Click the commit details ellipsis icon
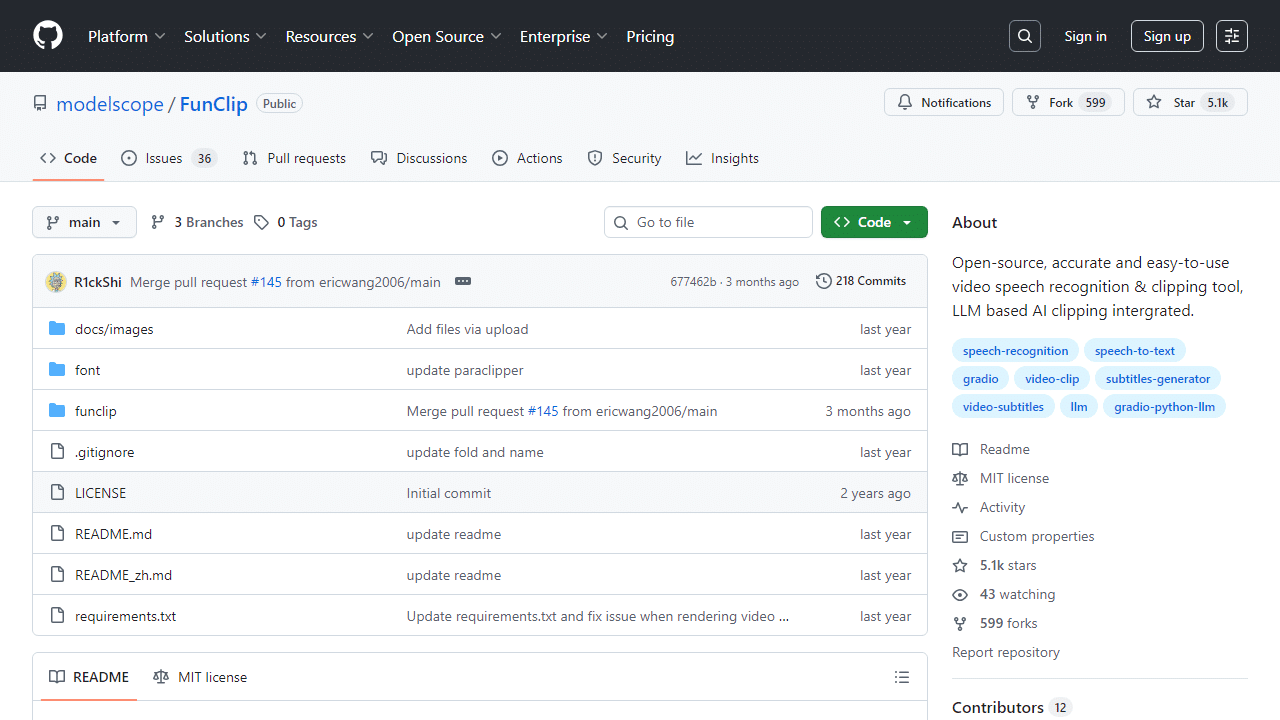Screen dimensions: 1280x720 pos(462,282)
